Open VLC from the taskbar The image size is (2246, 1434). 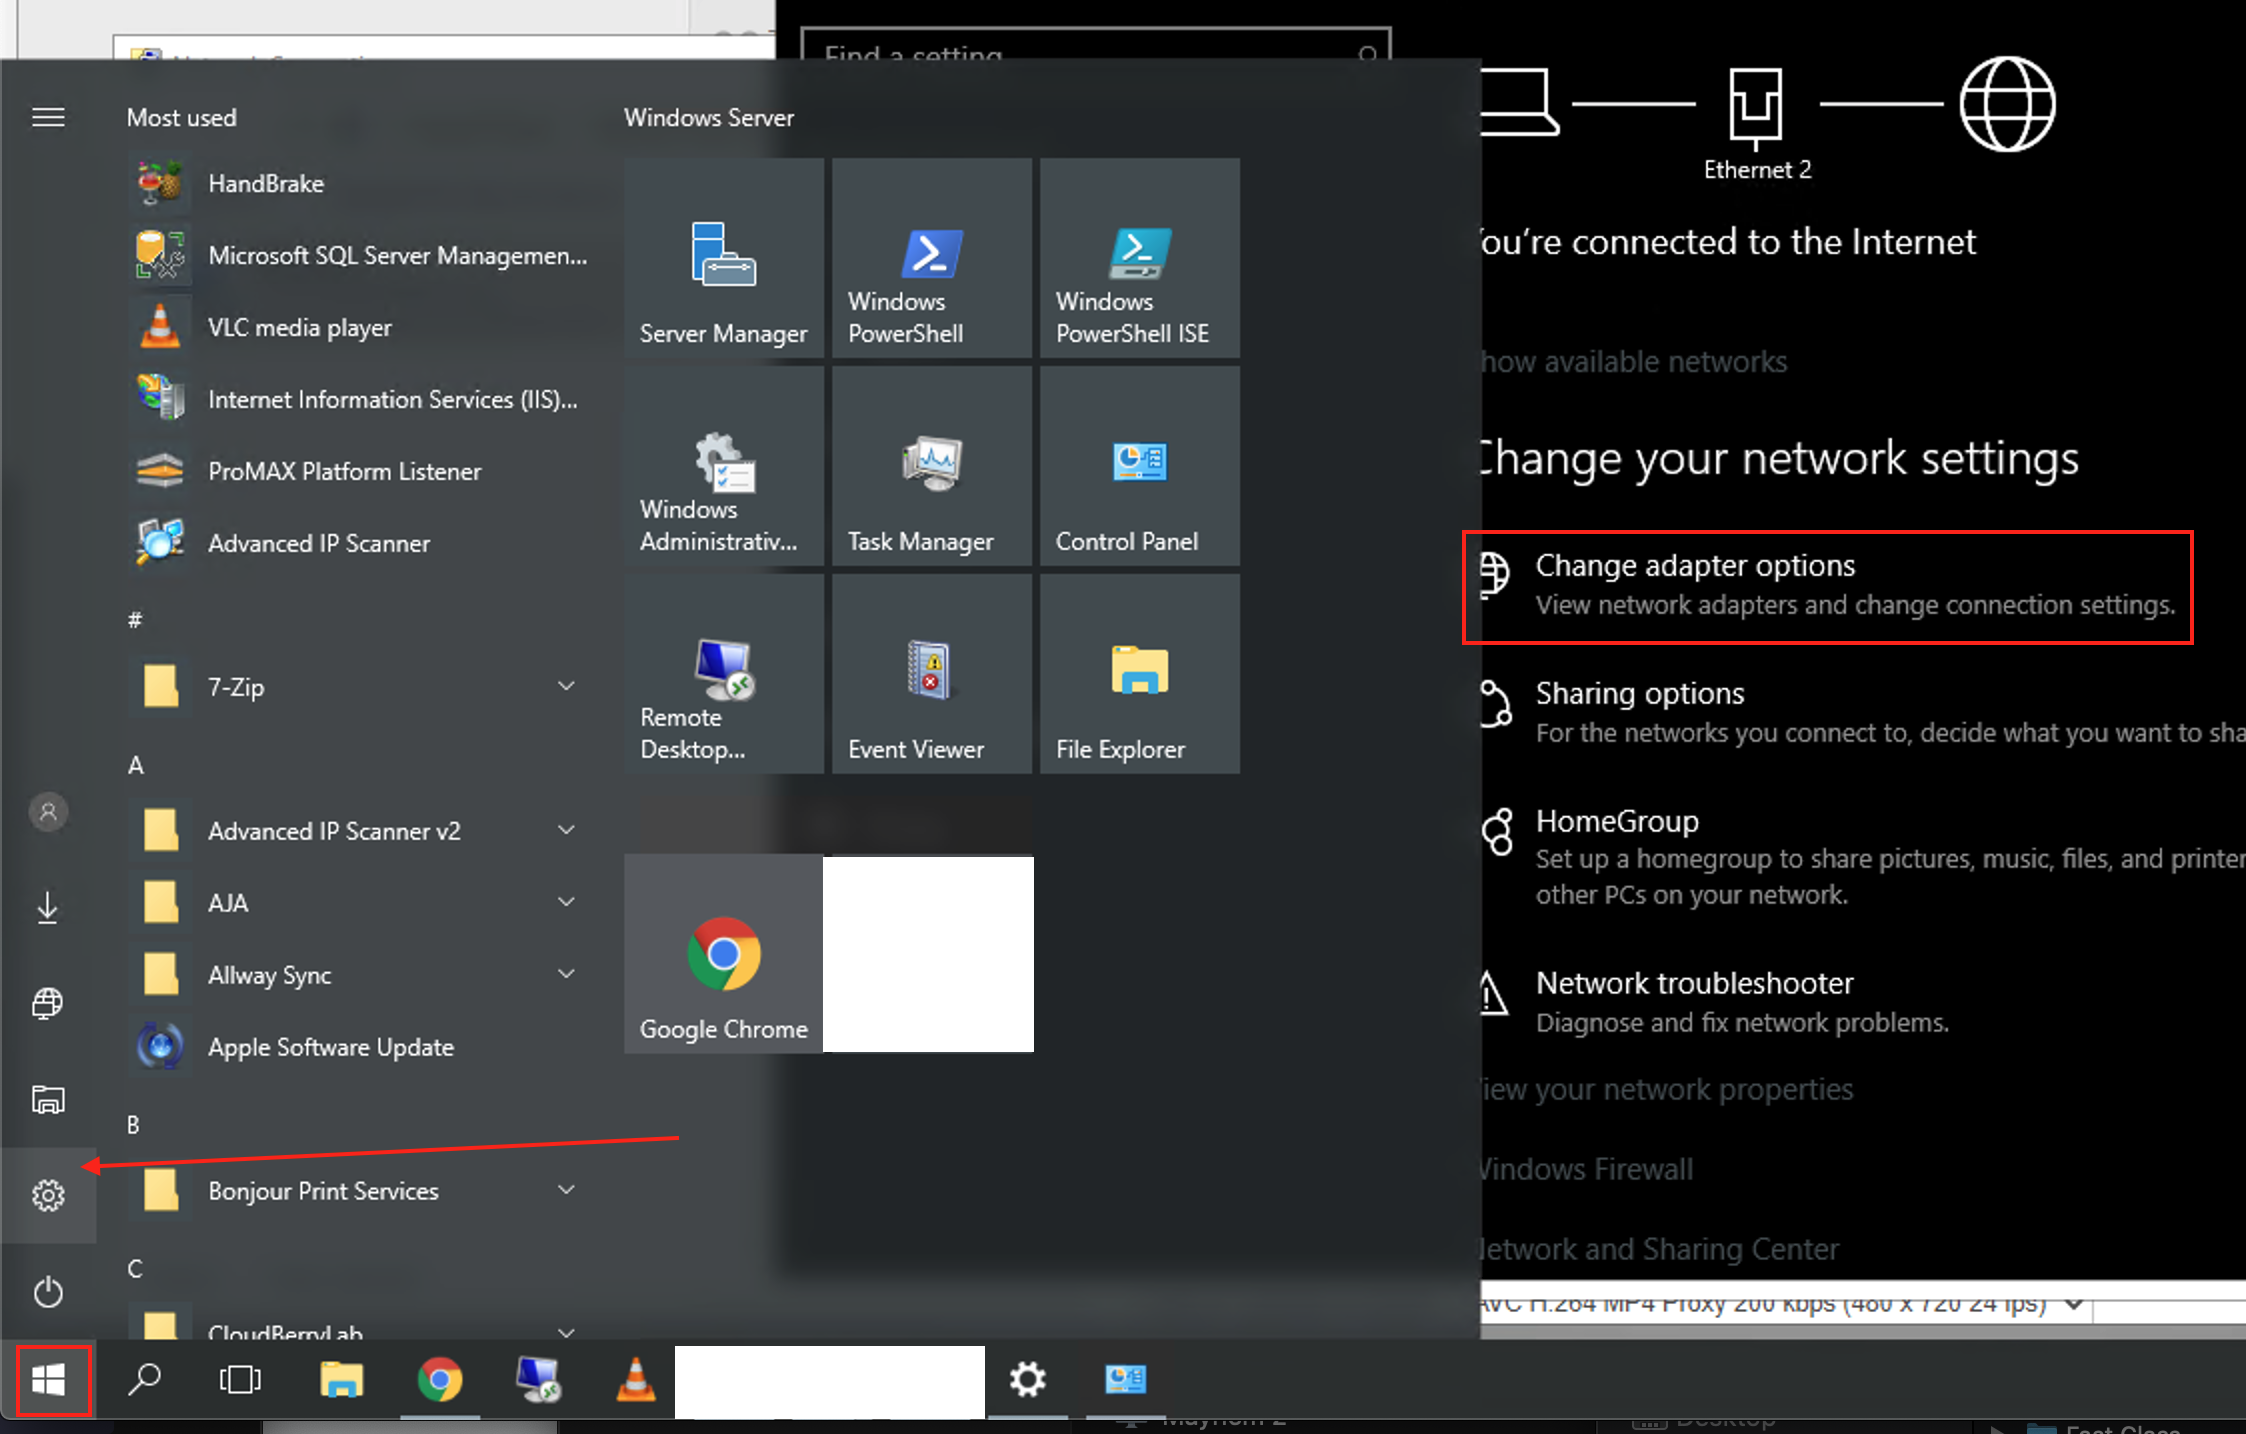point(636,1380)
